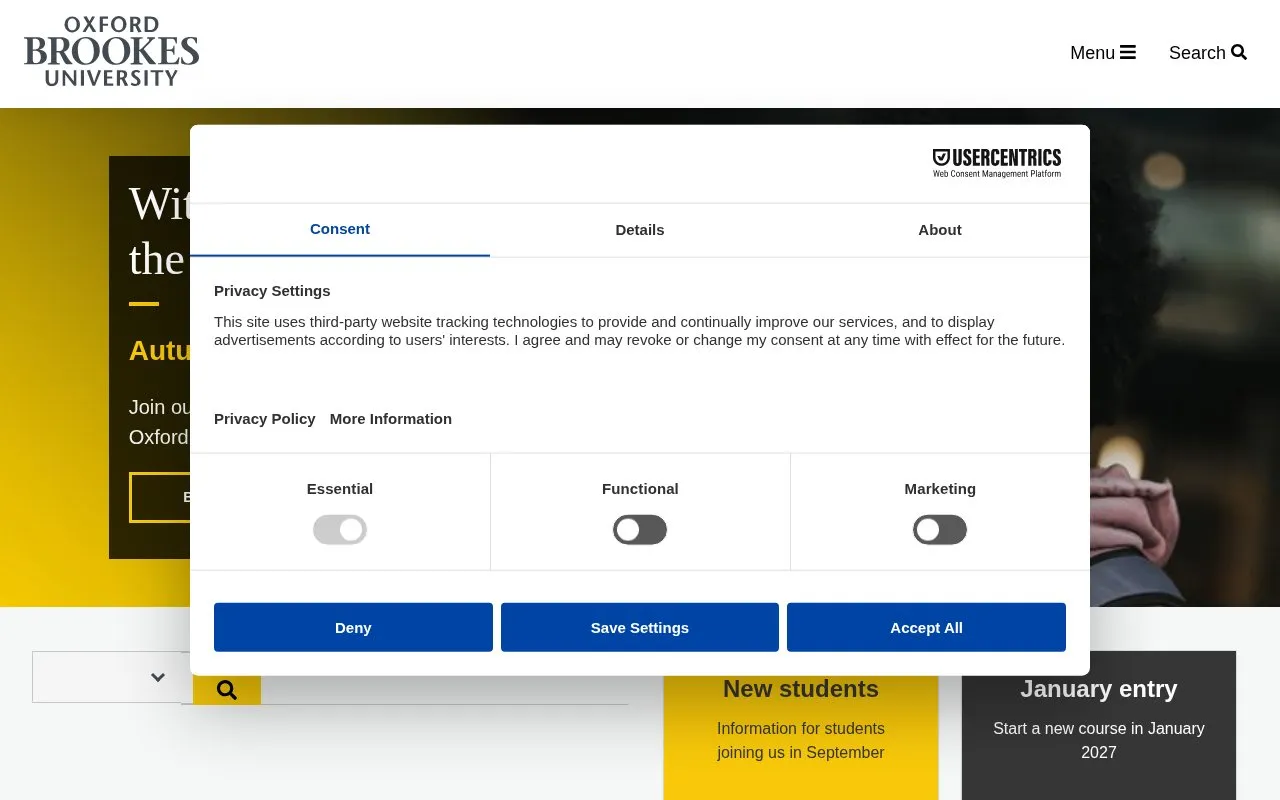This screenshot has width=1280, height=800.
Task: Click the Accept All button
Action: click(926, 627)
